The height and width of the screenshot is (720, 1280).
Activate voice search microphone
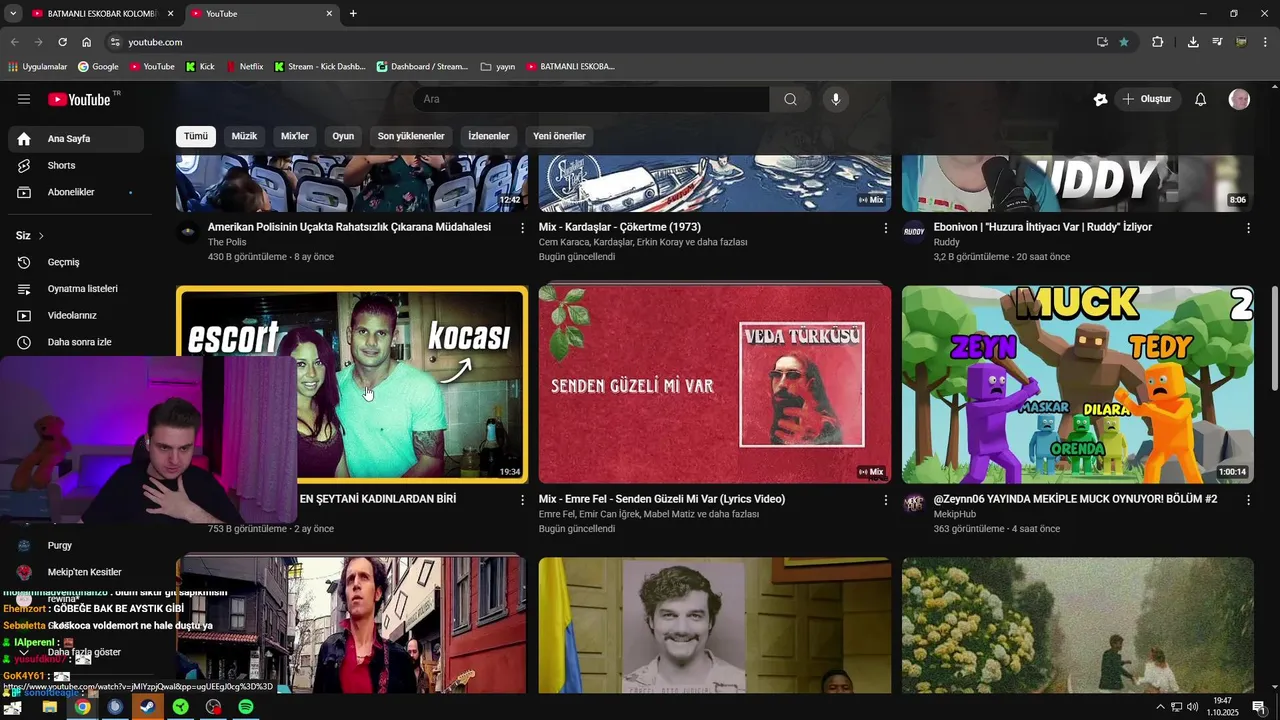coord(836,99)
